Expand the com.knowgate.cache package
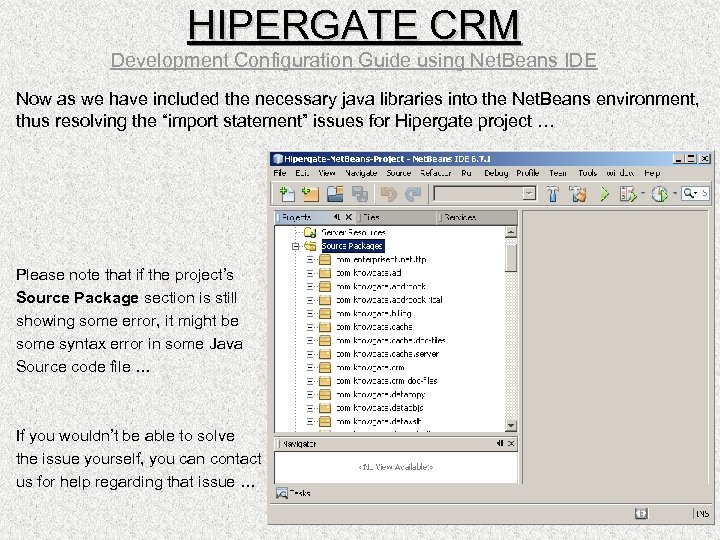The image size is (720, 540). coord(310,327)
